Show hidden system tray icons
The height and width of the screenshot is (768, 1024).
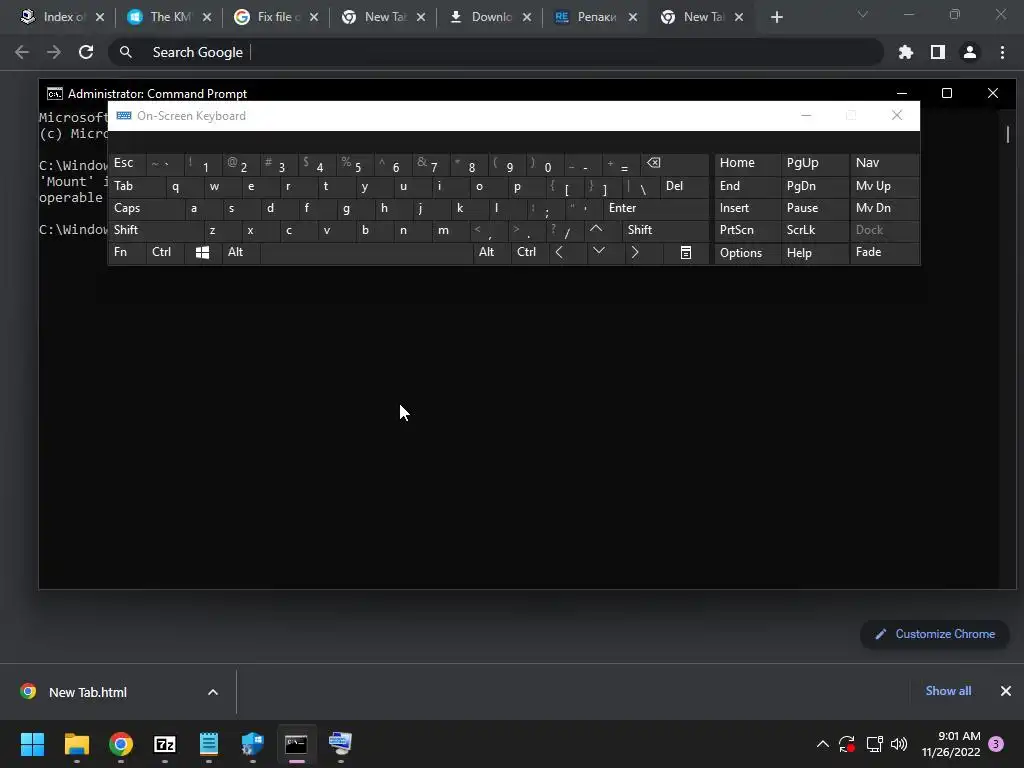823,744
